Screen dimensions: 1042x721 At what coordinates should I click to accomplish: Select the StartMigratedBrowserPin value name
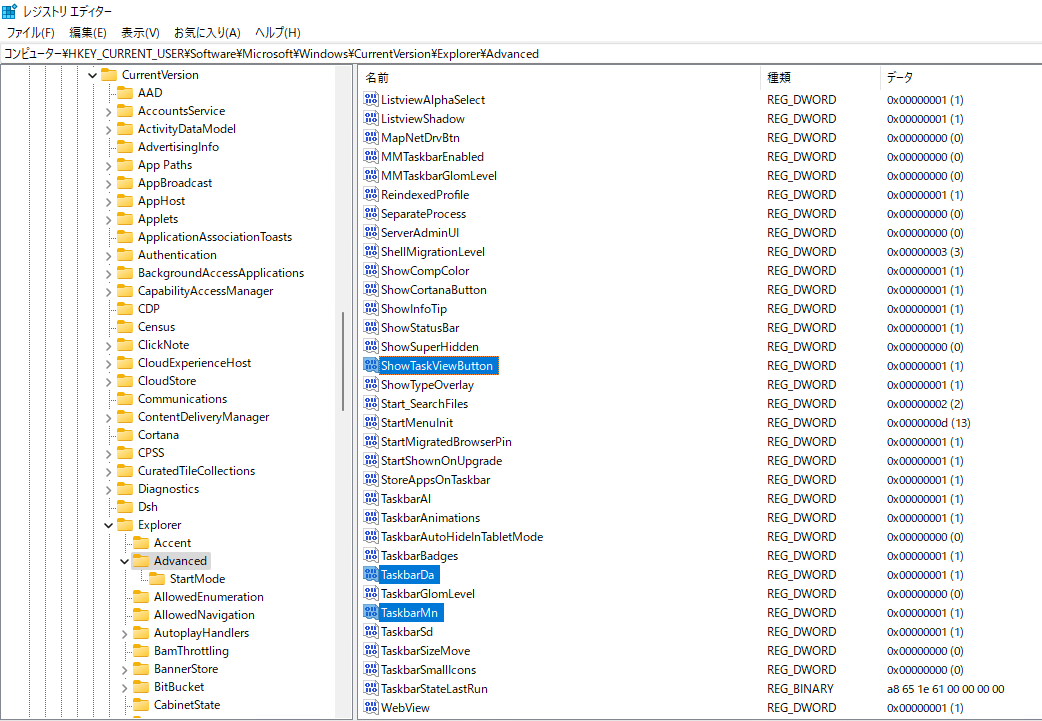point(446,442)
